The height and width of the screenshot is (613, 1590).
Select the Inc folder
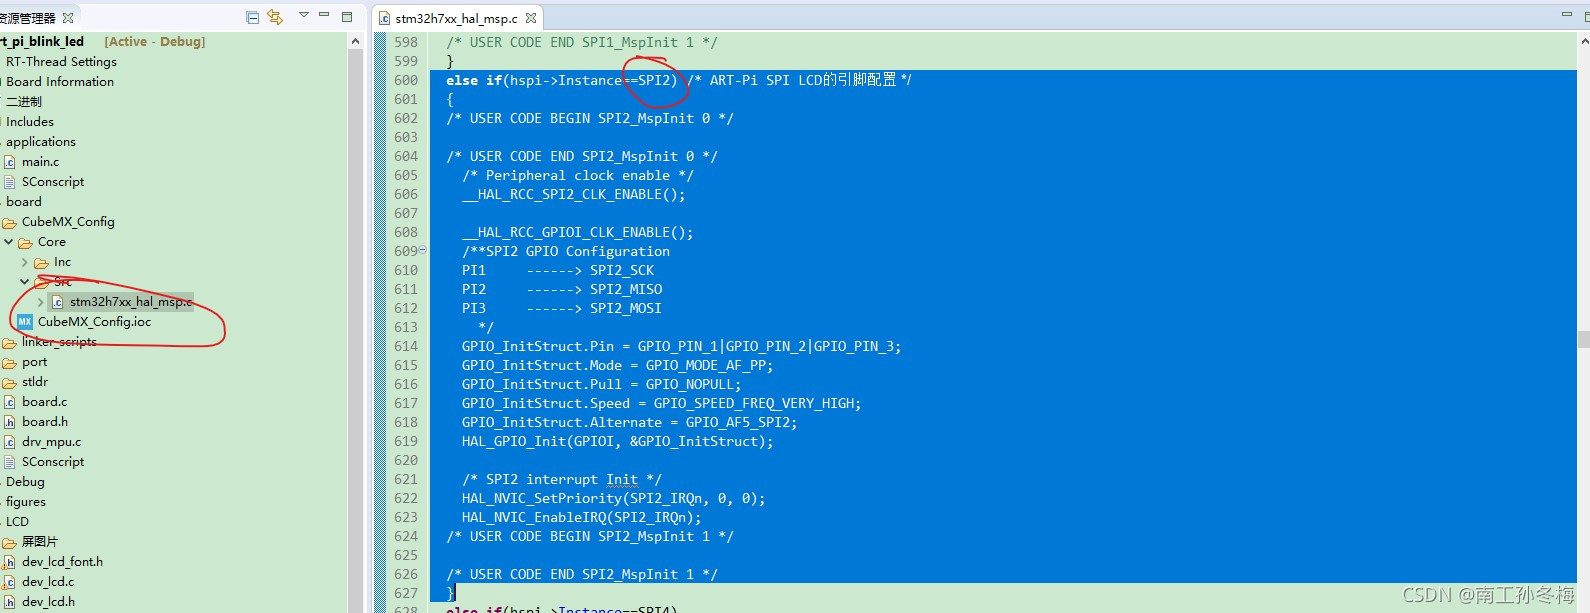click(x=62, y=261)
